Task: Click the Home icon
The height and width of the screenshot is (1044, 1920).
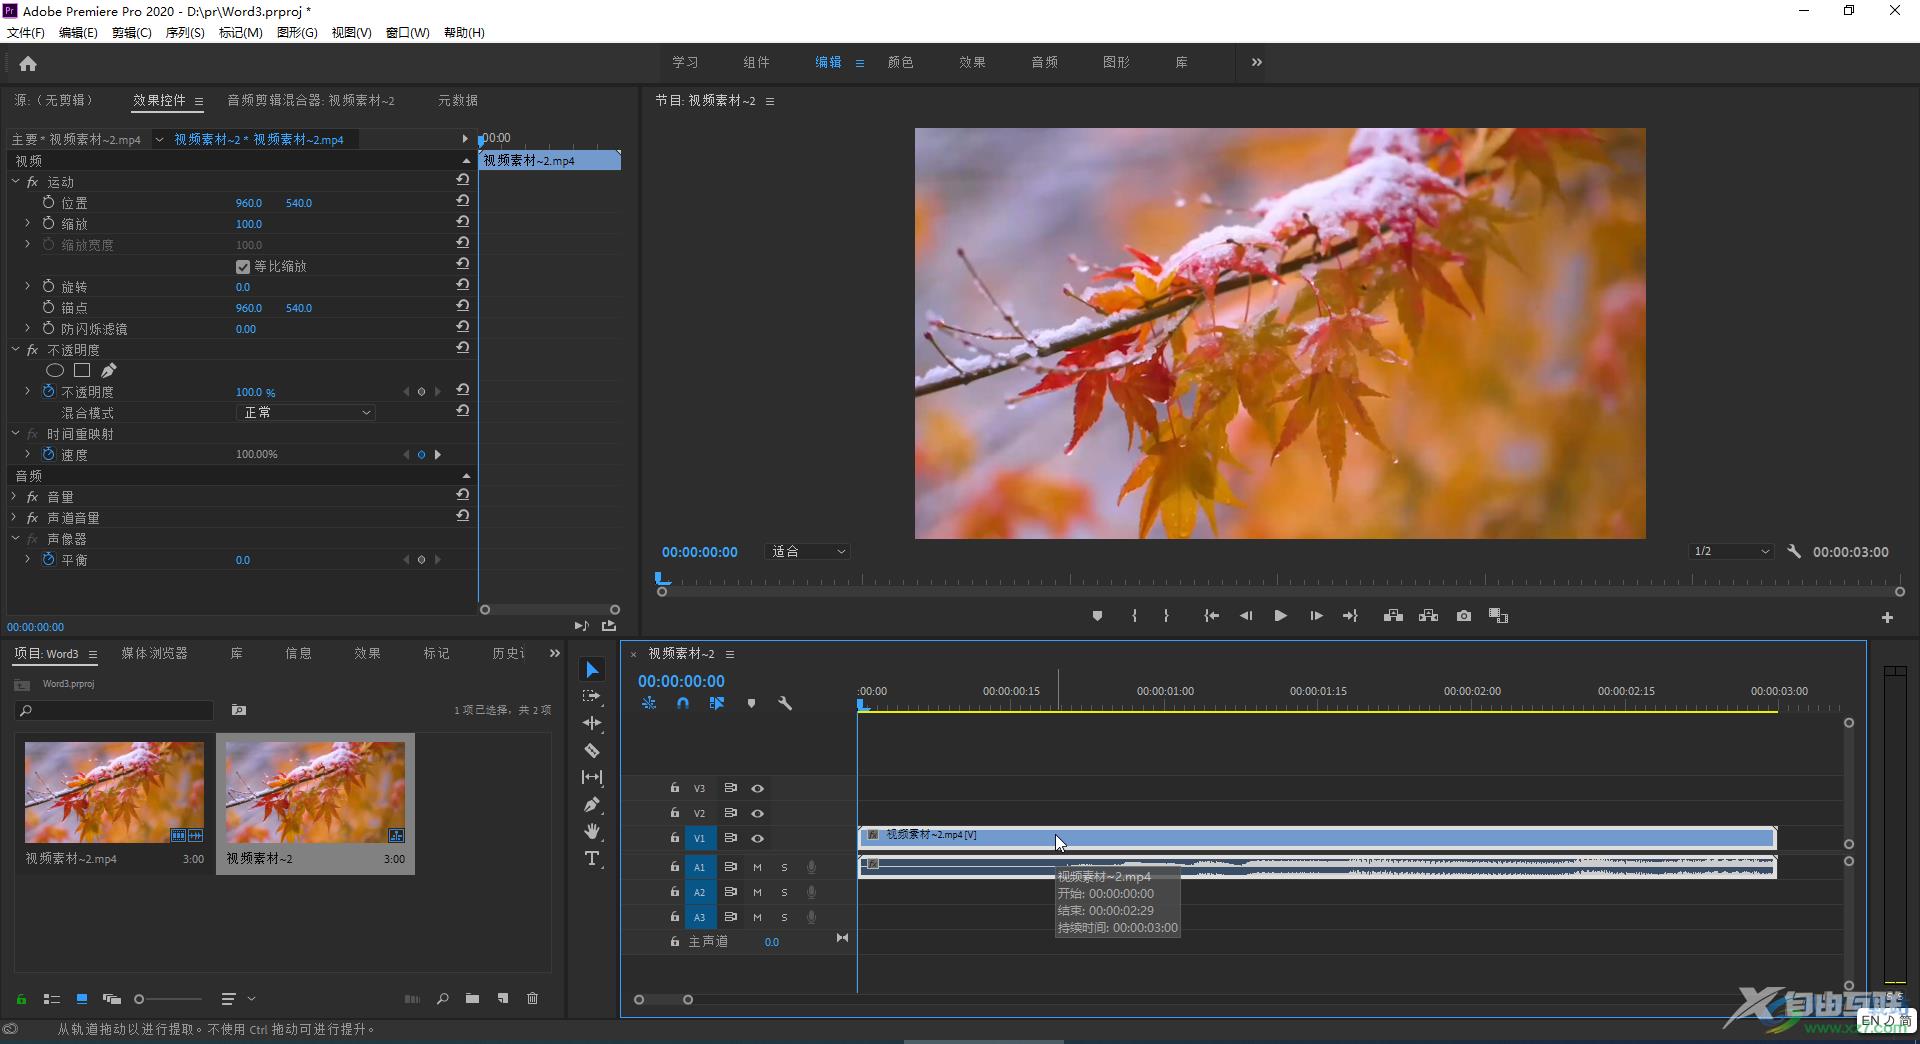Action: point(28,64)
